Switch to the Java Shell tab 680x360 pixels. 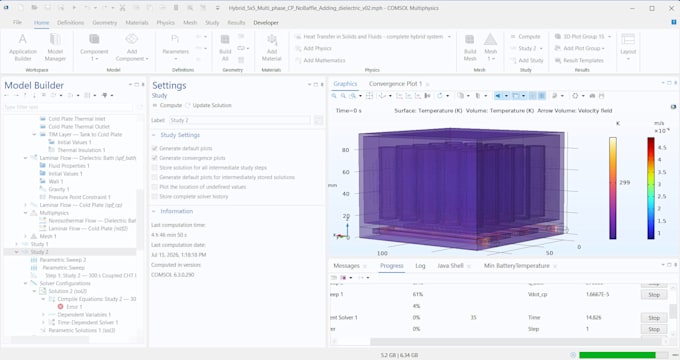[x=450, y=265]
